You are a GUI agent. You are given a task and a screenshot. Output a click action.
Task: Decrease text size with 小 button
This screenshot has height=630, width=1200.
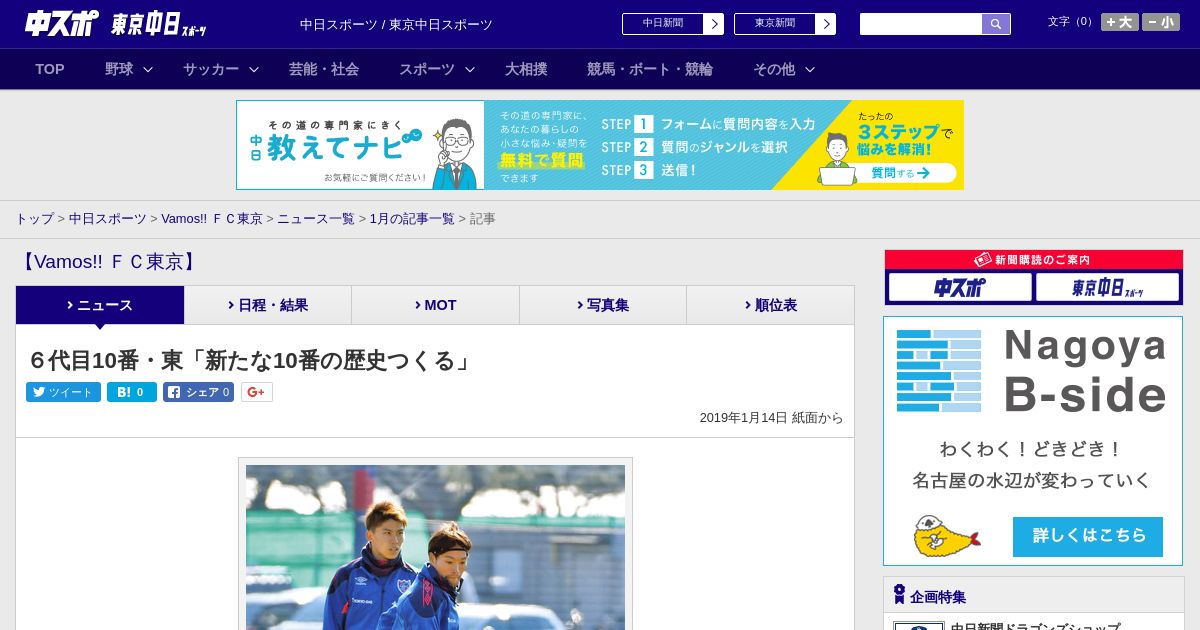pyautogui.click(x=1161, y=22)
